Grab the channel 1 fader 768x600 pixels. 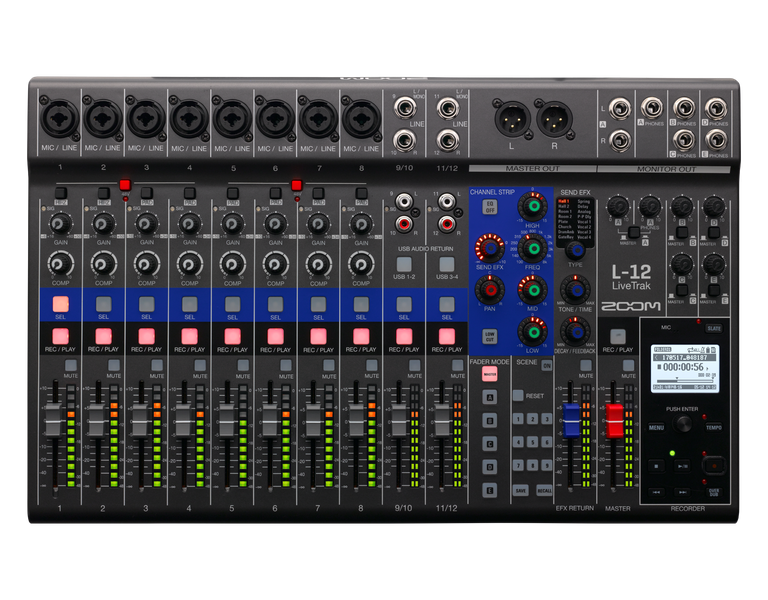coord(53,420)
